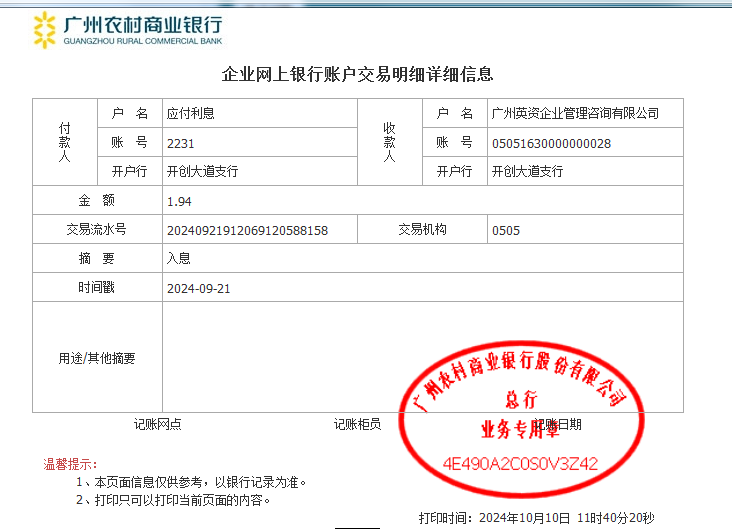Click the 时间戳 label

(x=97, y=288)
